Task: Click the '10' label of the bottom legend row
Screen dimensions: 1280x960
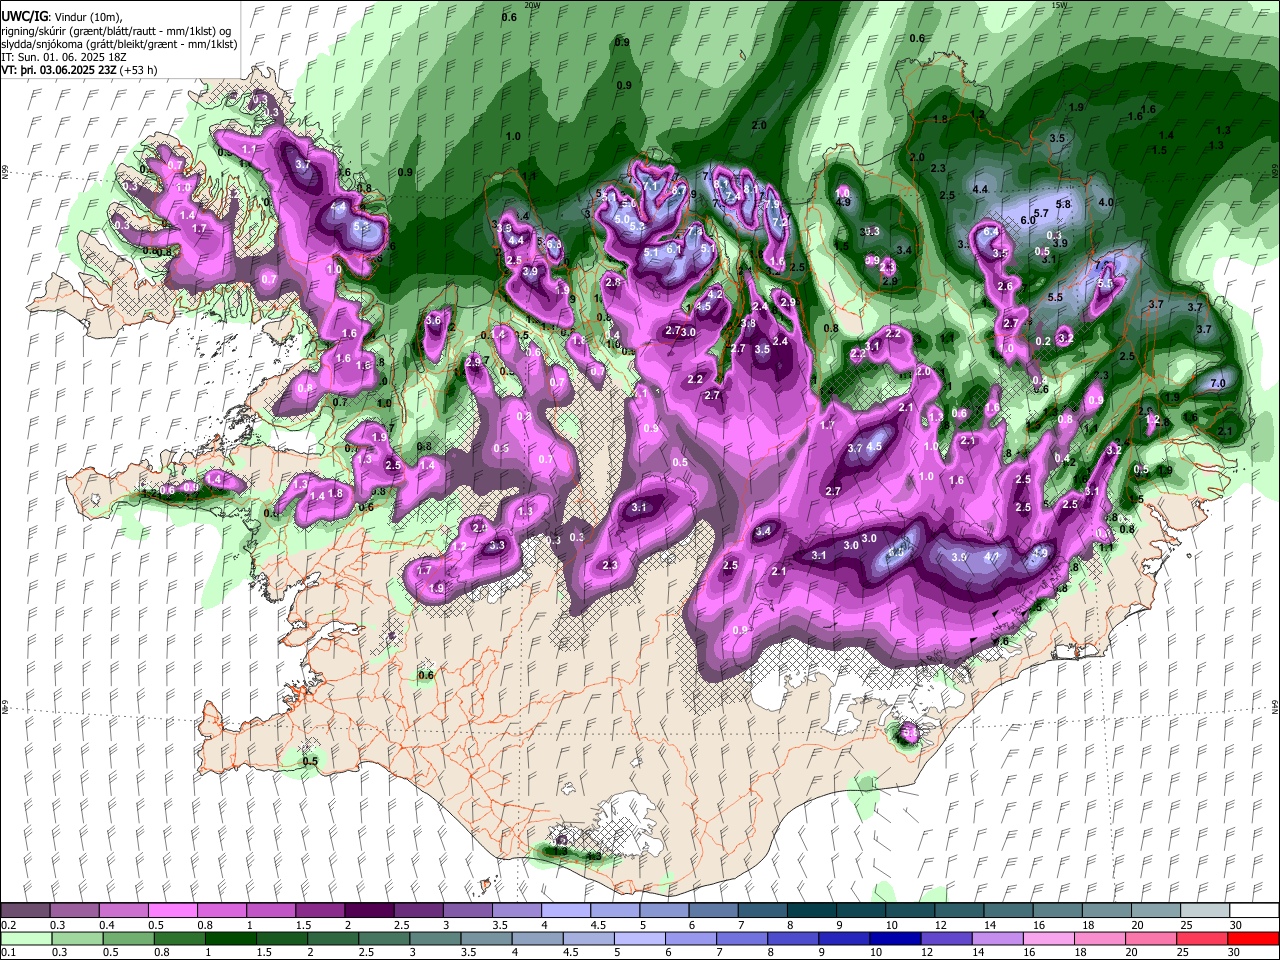Action: (877, 953)
